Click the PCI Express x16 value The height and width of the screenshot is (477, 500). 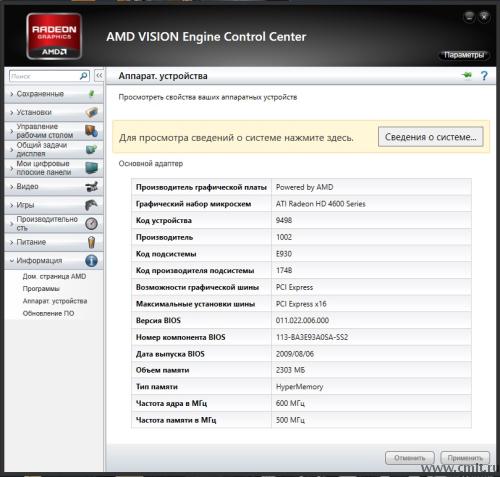[x=301, y=304]
